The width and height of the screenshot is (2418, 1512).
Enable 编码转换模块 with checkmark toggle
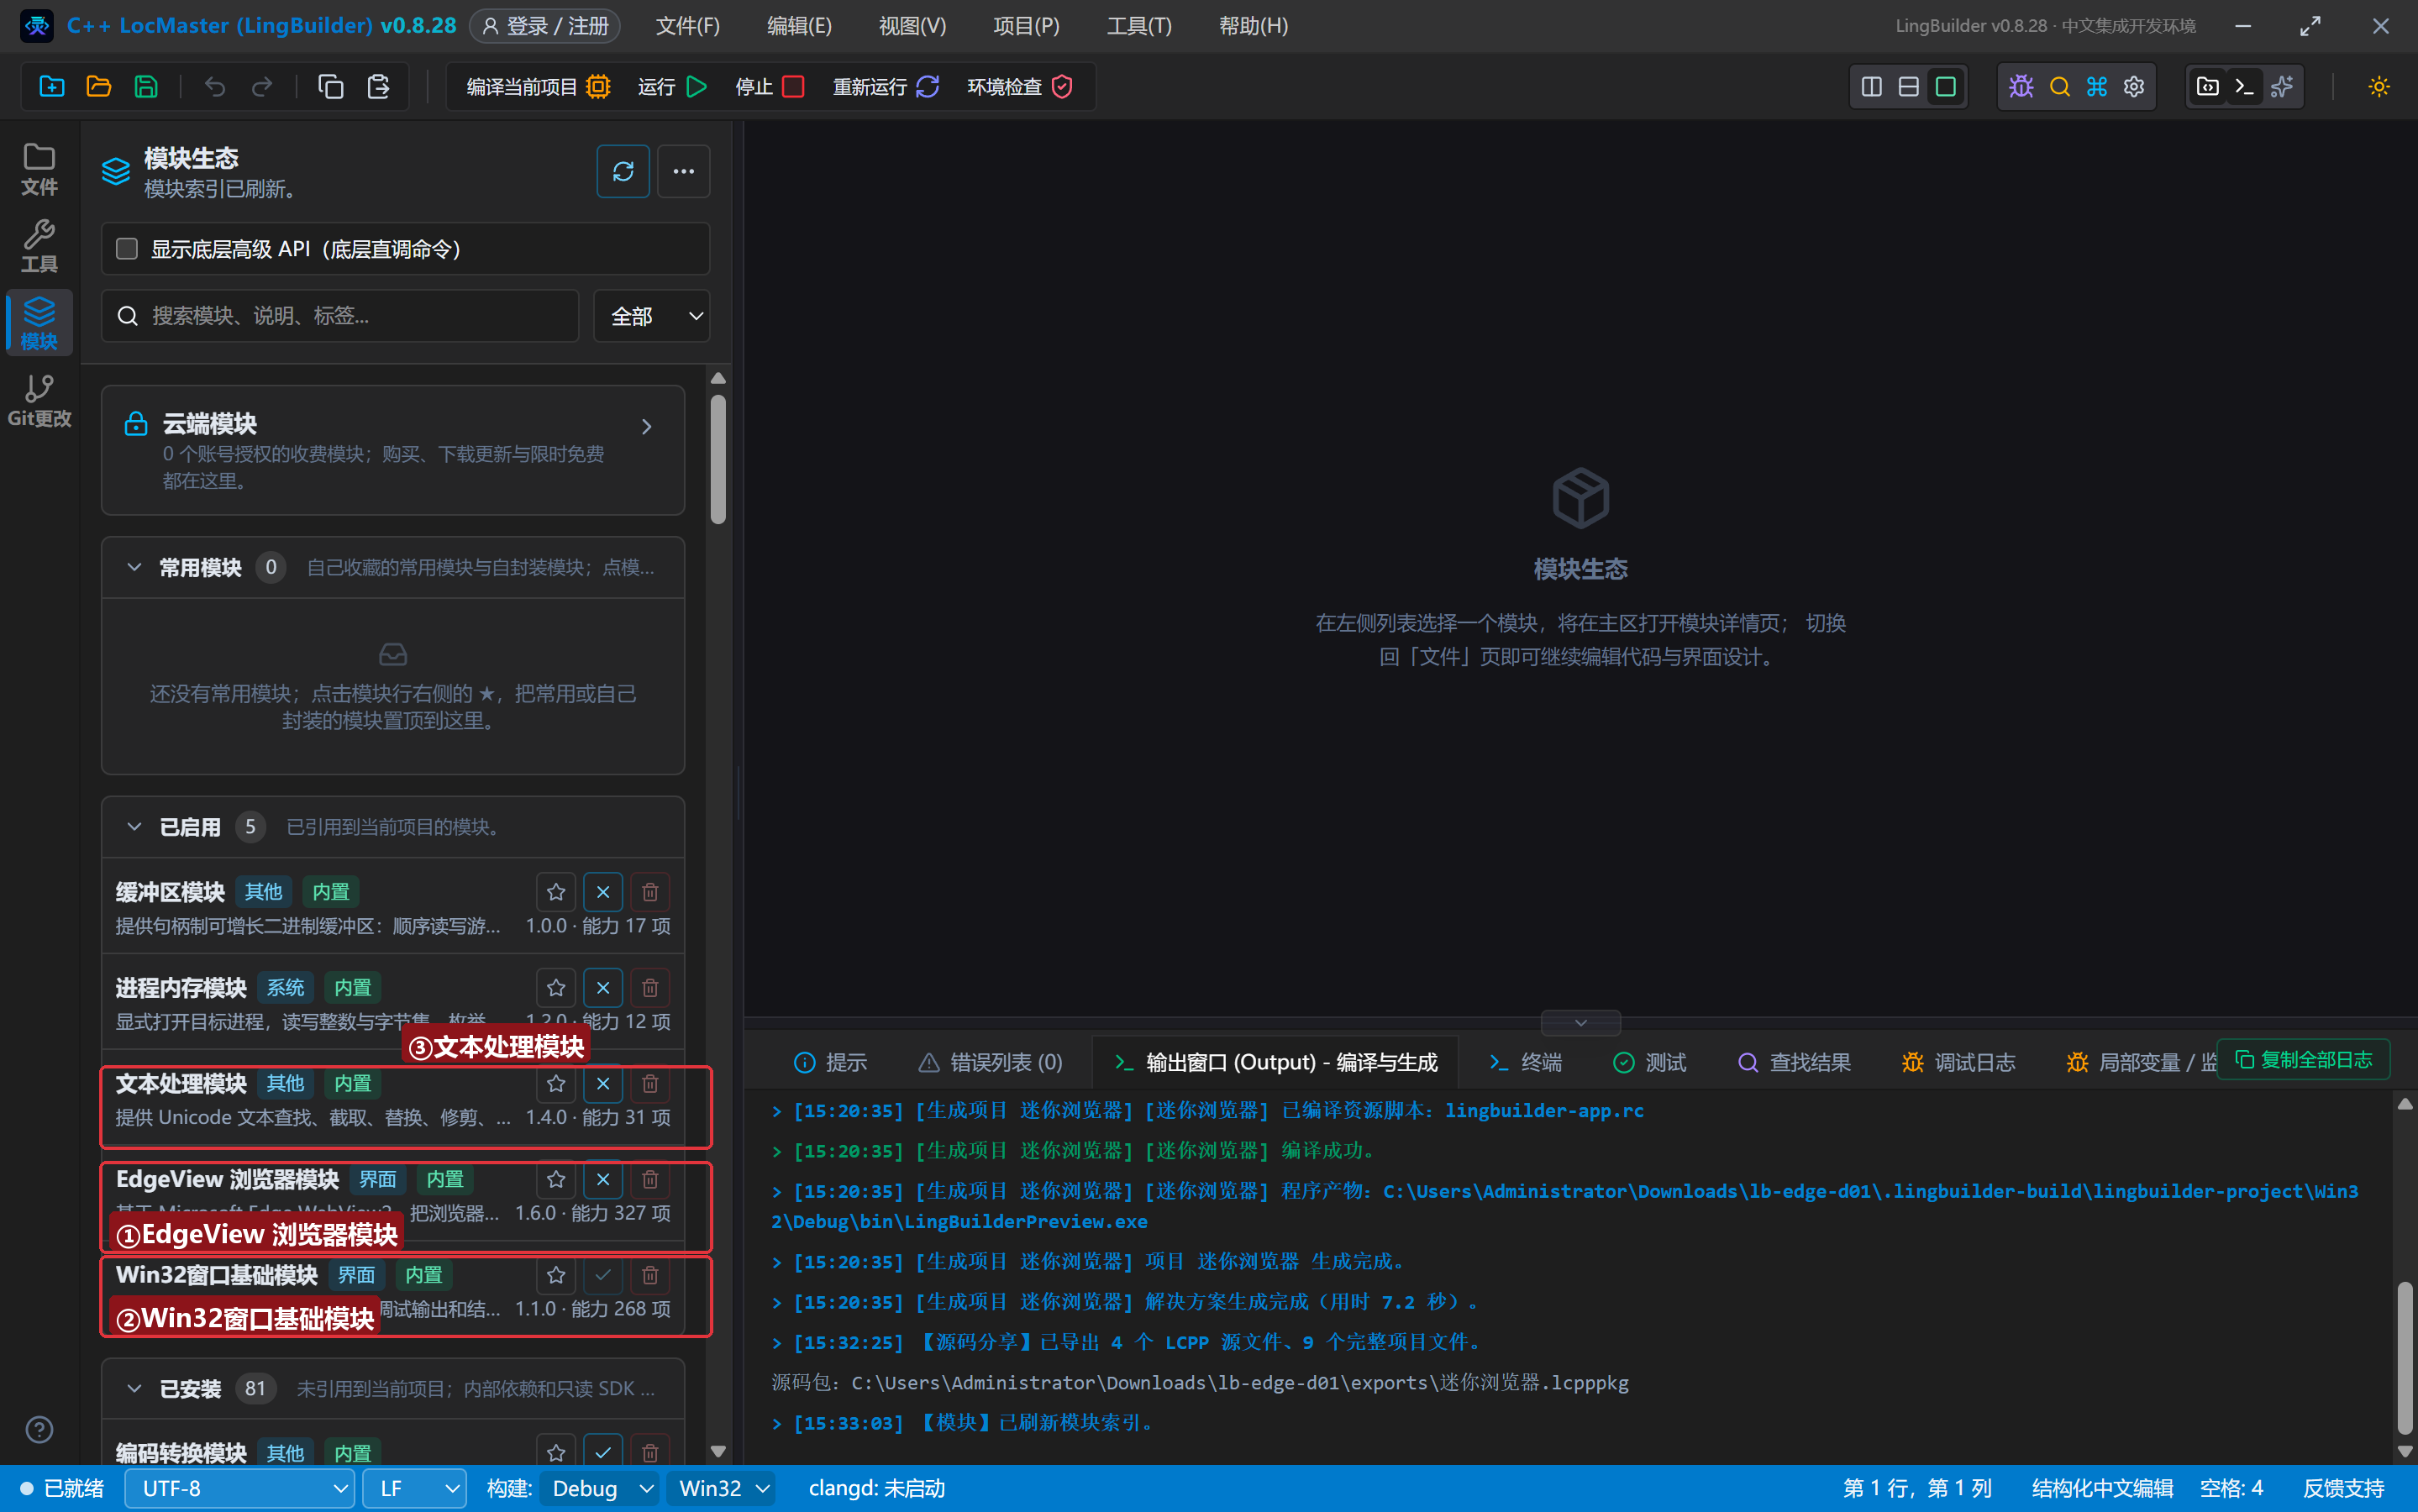coord(603,1452)
